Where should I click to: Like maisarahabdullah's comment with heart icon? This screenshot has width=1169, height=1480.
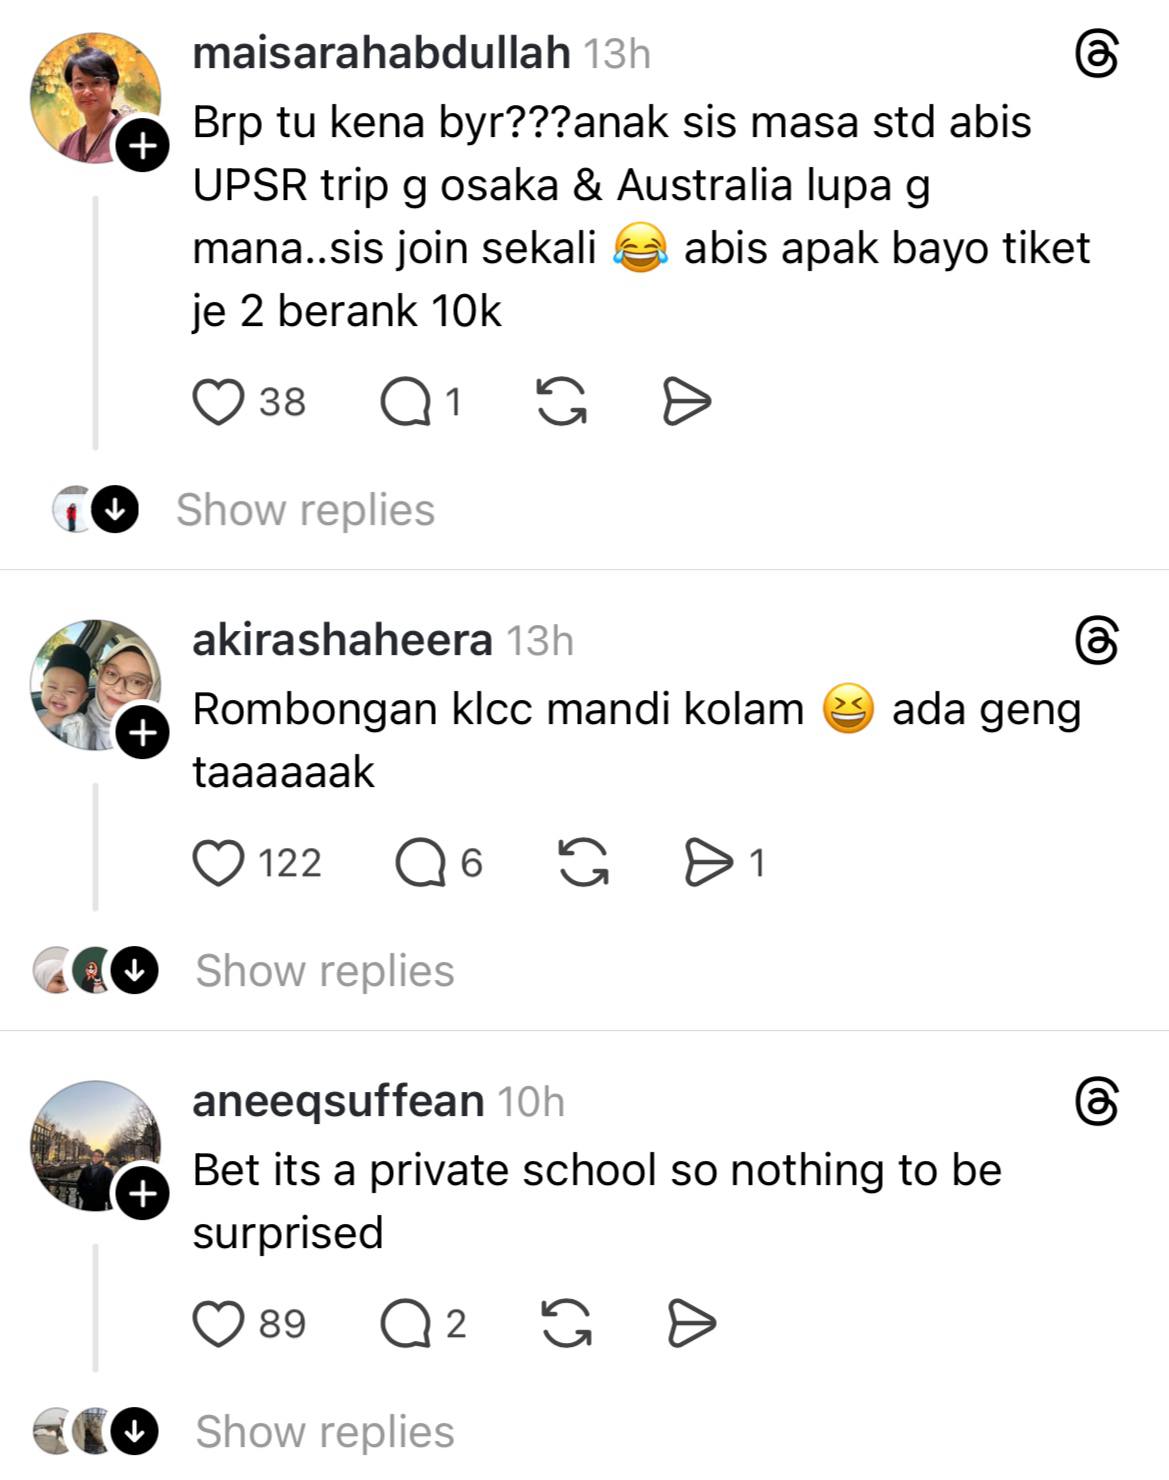(218, 402)
